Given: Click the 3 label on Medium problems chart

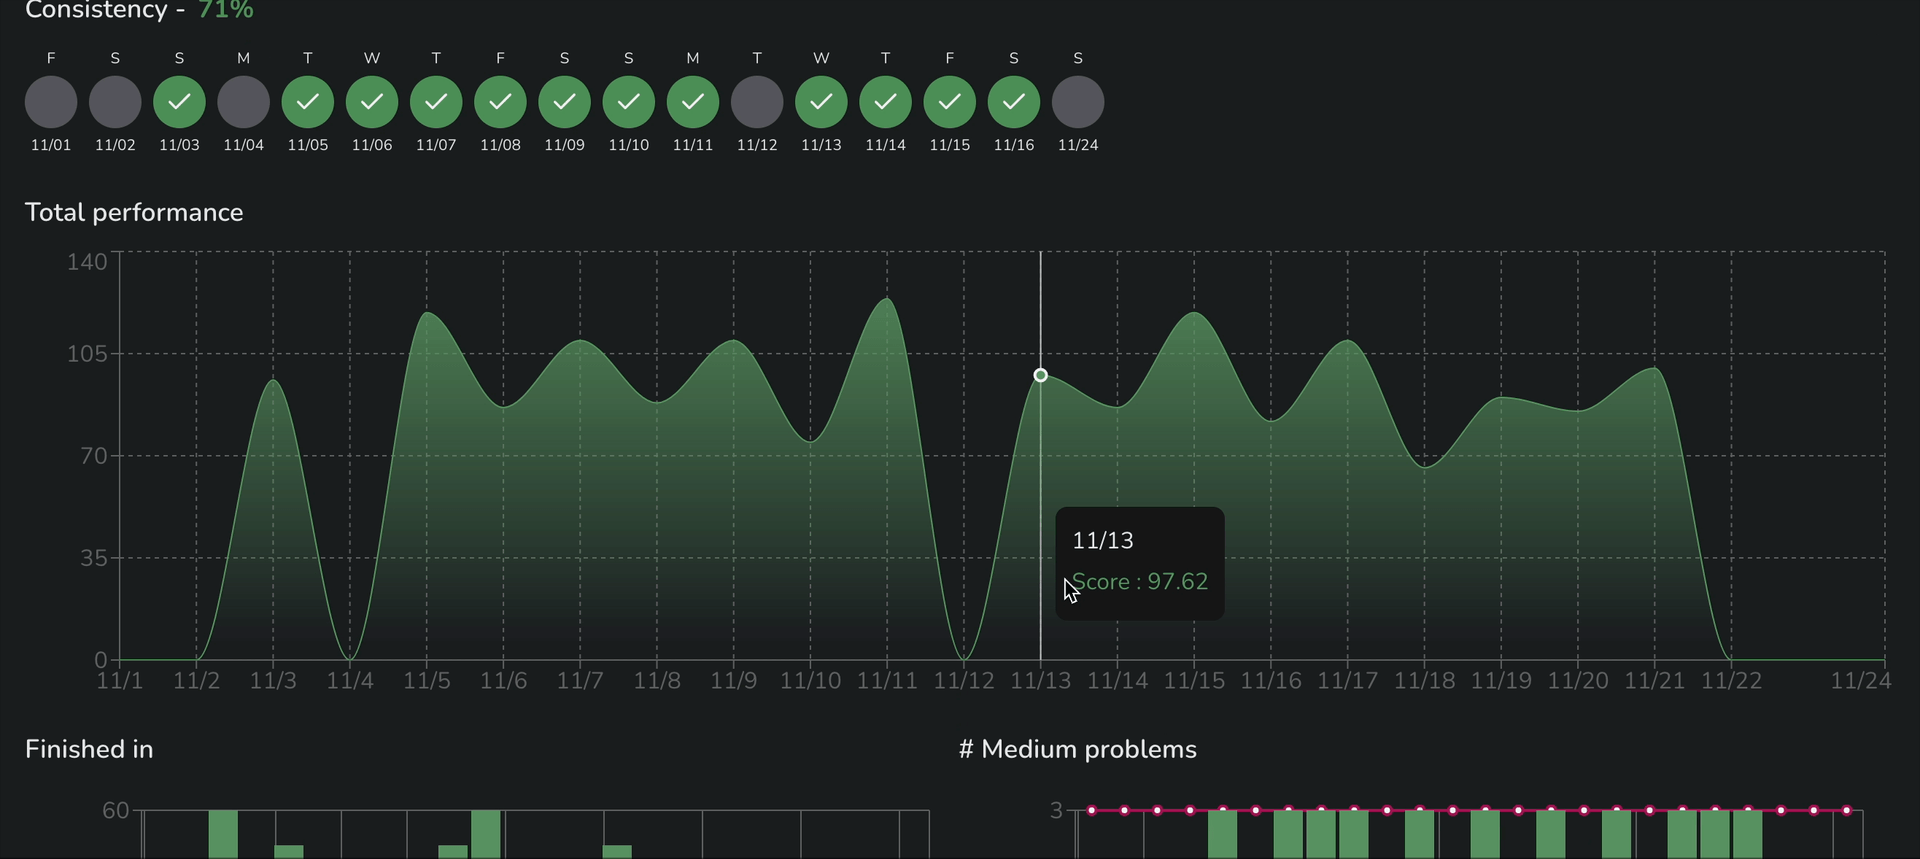Looking at the screenshot, I should [x=1056, y=810].
